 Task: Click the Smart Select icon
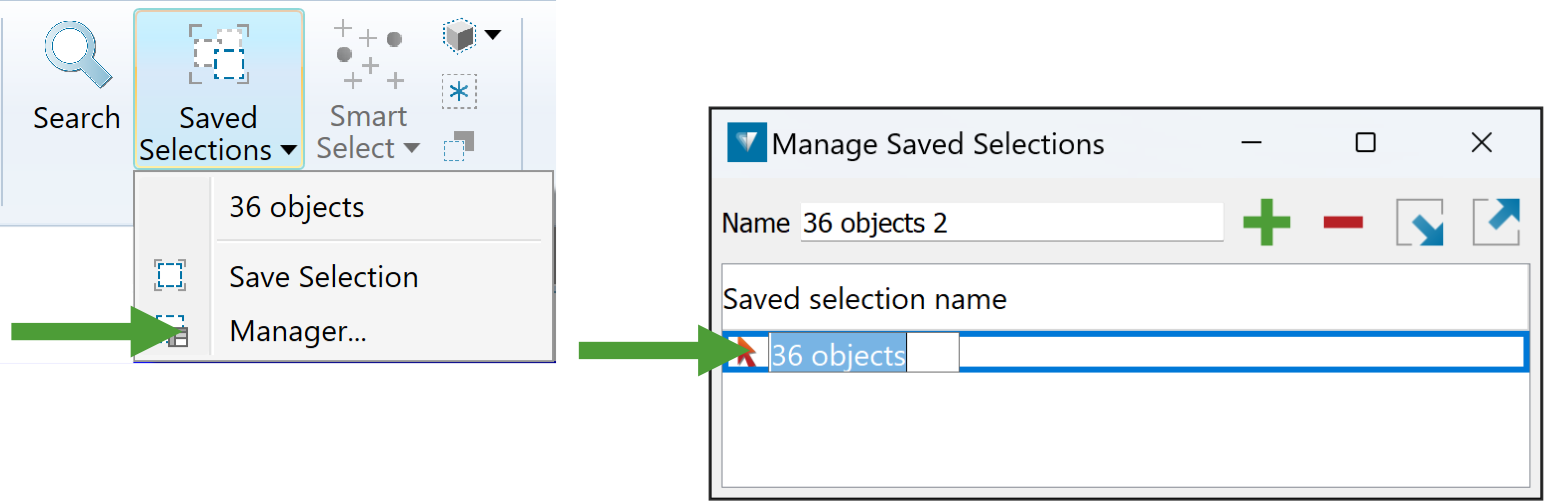click(368, 55)
